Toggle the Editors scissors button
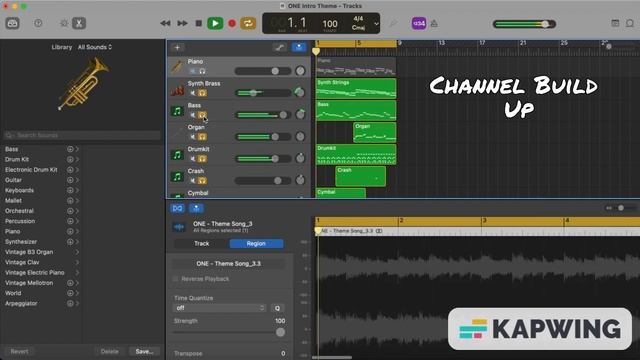640x360 pixels. (x=79, y=23)
